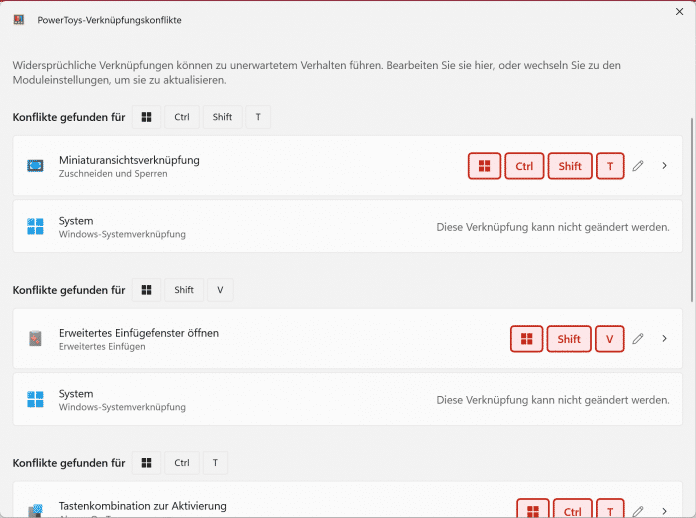Click red Ctrl key in Tastenkombination zur Aktivierung row
Image resolution: width=696 pixels, height=518 pixels.
(573, 509)
